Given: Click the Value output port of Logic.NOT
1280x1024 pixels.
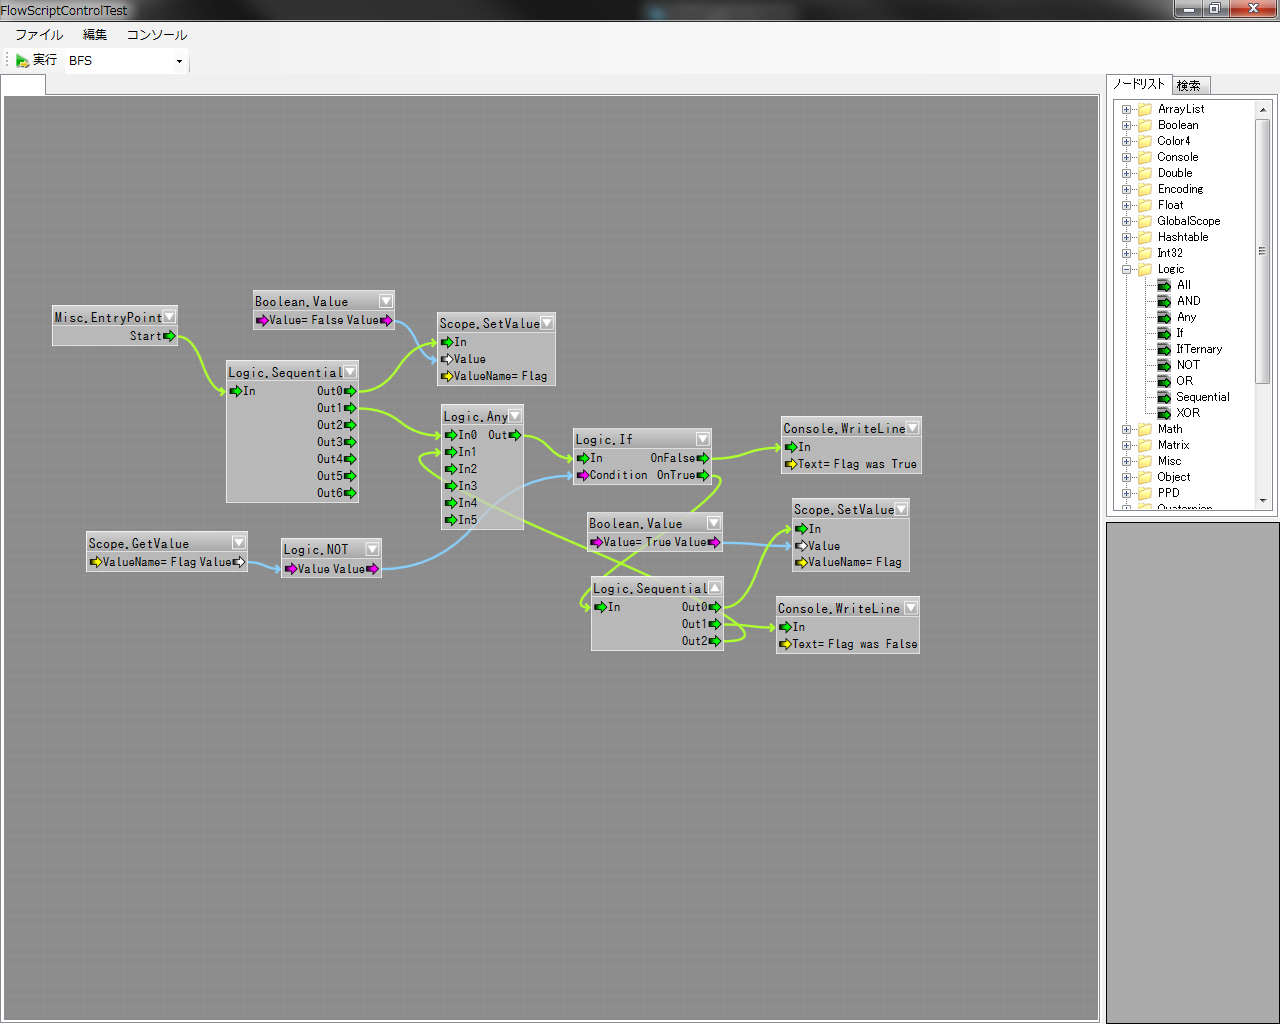Looking at the screenshot, I should click(x=372, y=569).
